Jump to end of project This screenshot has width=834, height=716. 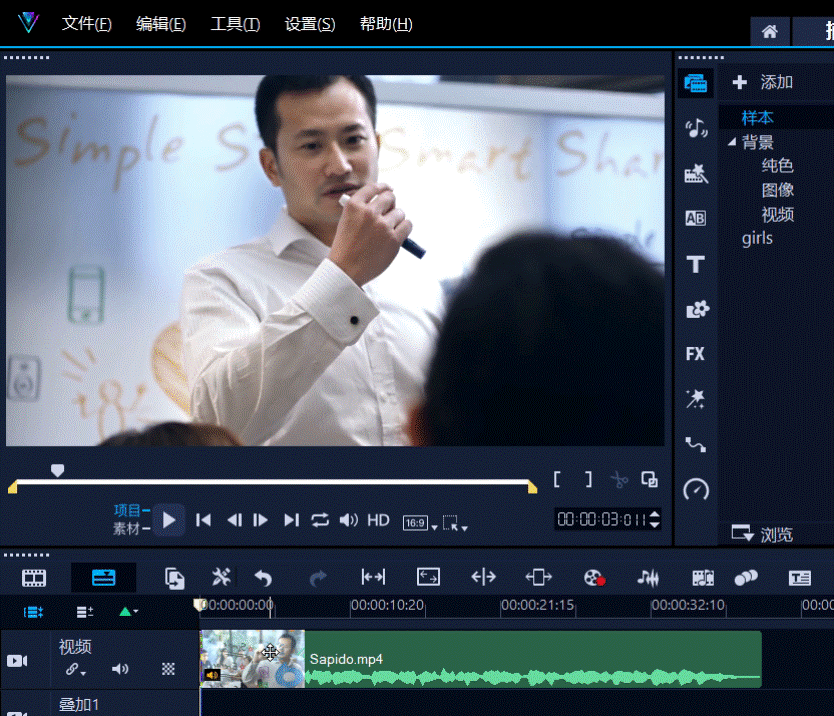291,520
